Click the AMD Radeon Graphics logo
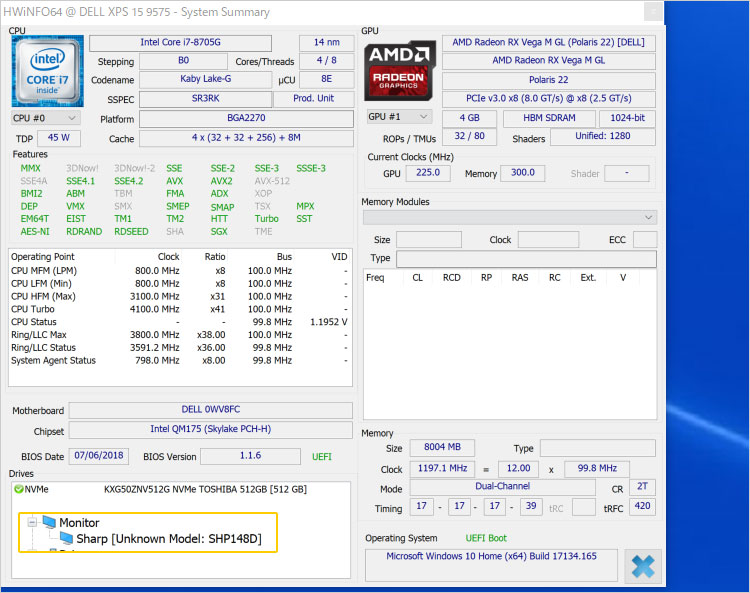Image resolution: width=750 pixels, height=593 pixels. (398, 70)
